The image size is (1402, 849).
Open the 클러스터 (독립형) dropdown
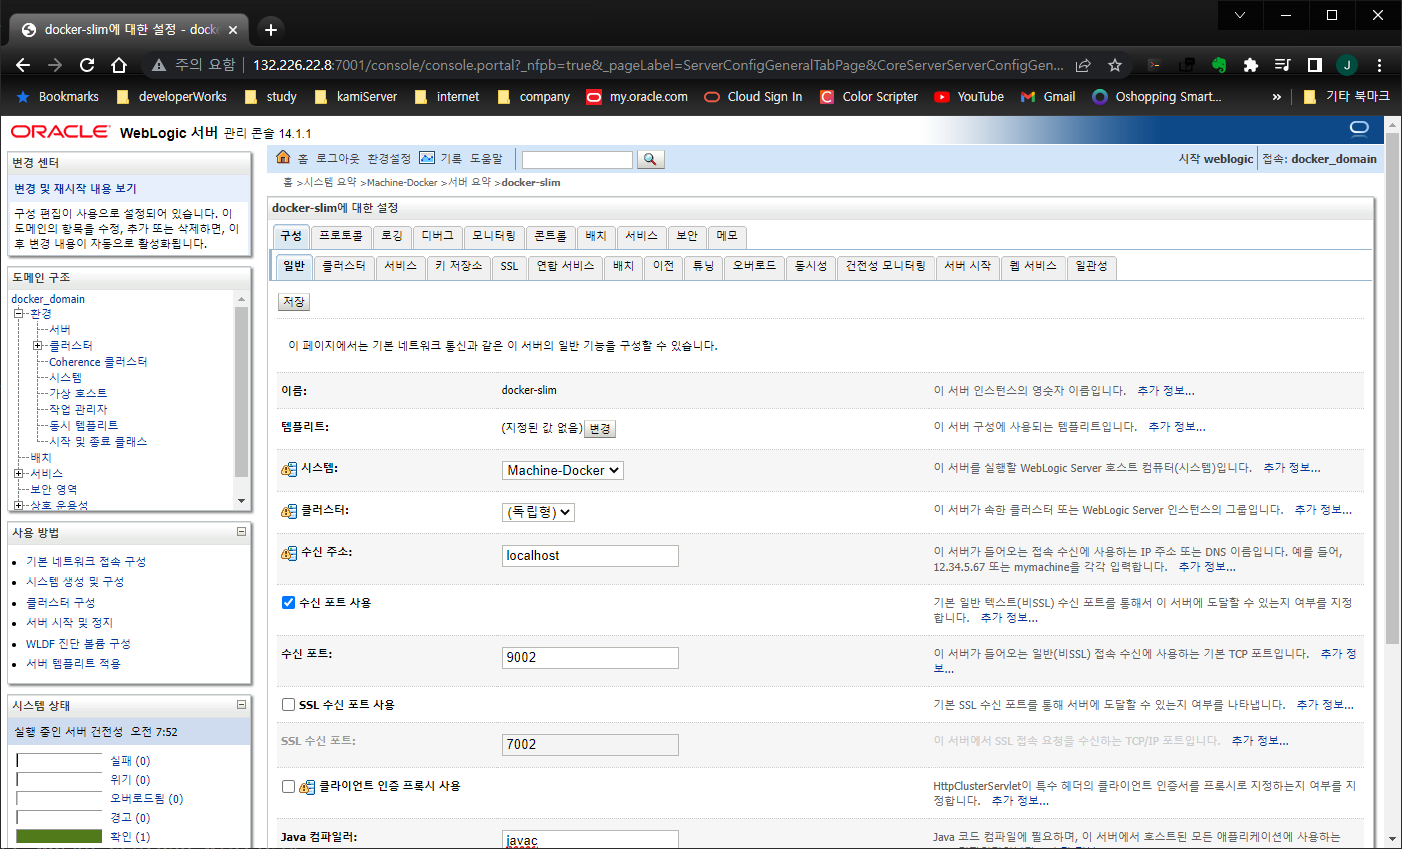tap(538, 512)
